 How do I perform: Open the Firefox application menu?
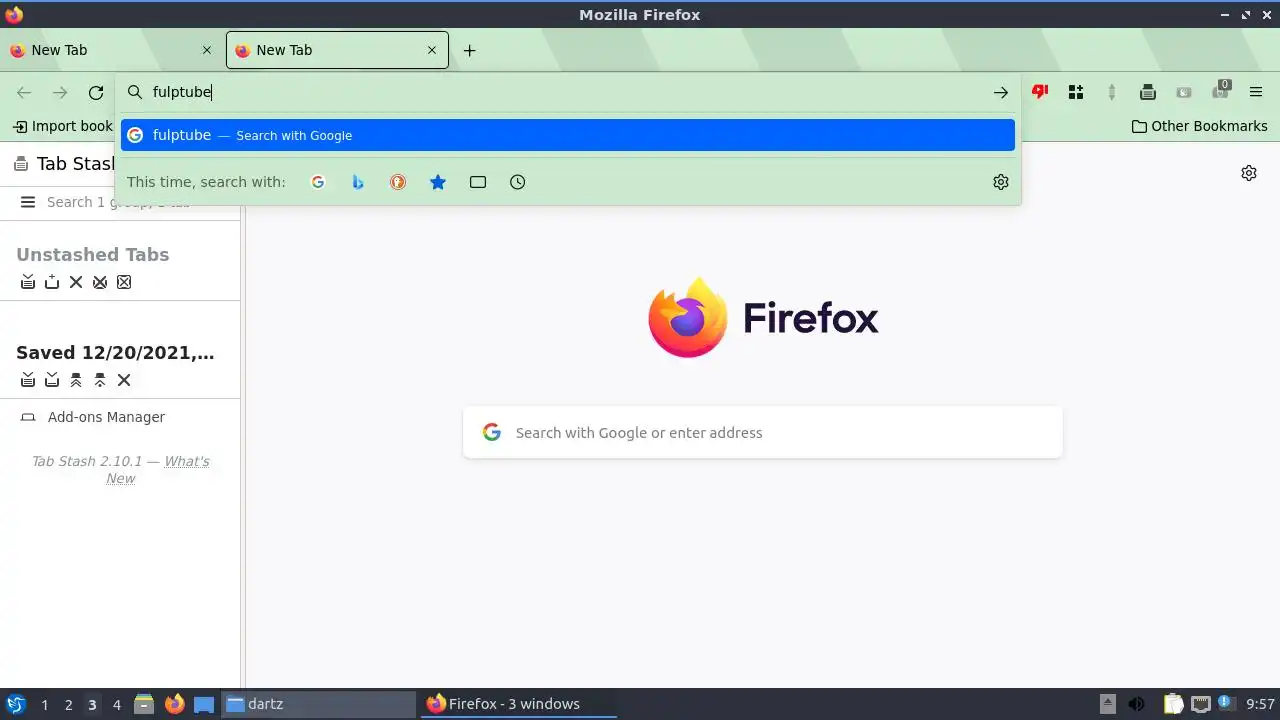(1256, 92)
